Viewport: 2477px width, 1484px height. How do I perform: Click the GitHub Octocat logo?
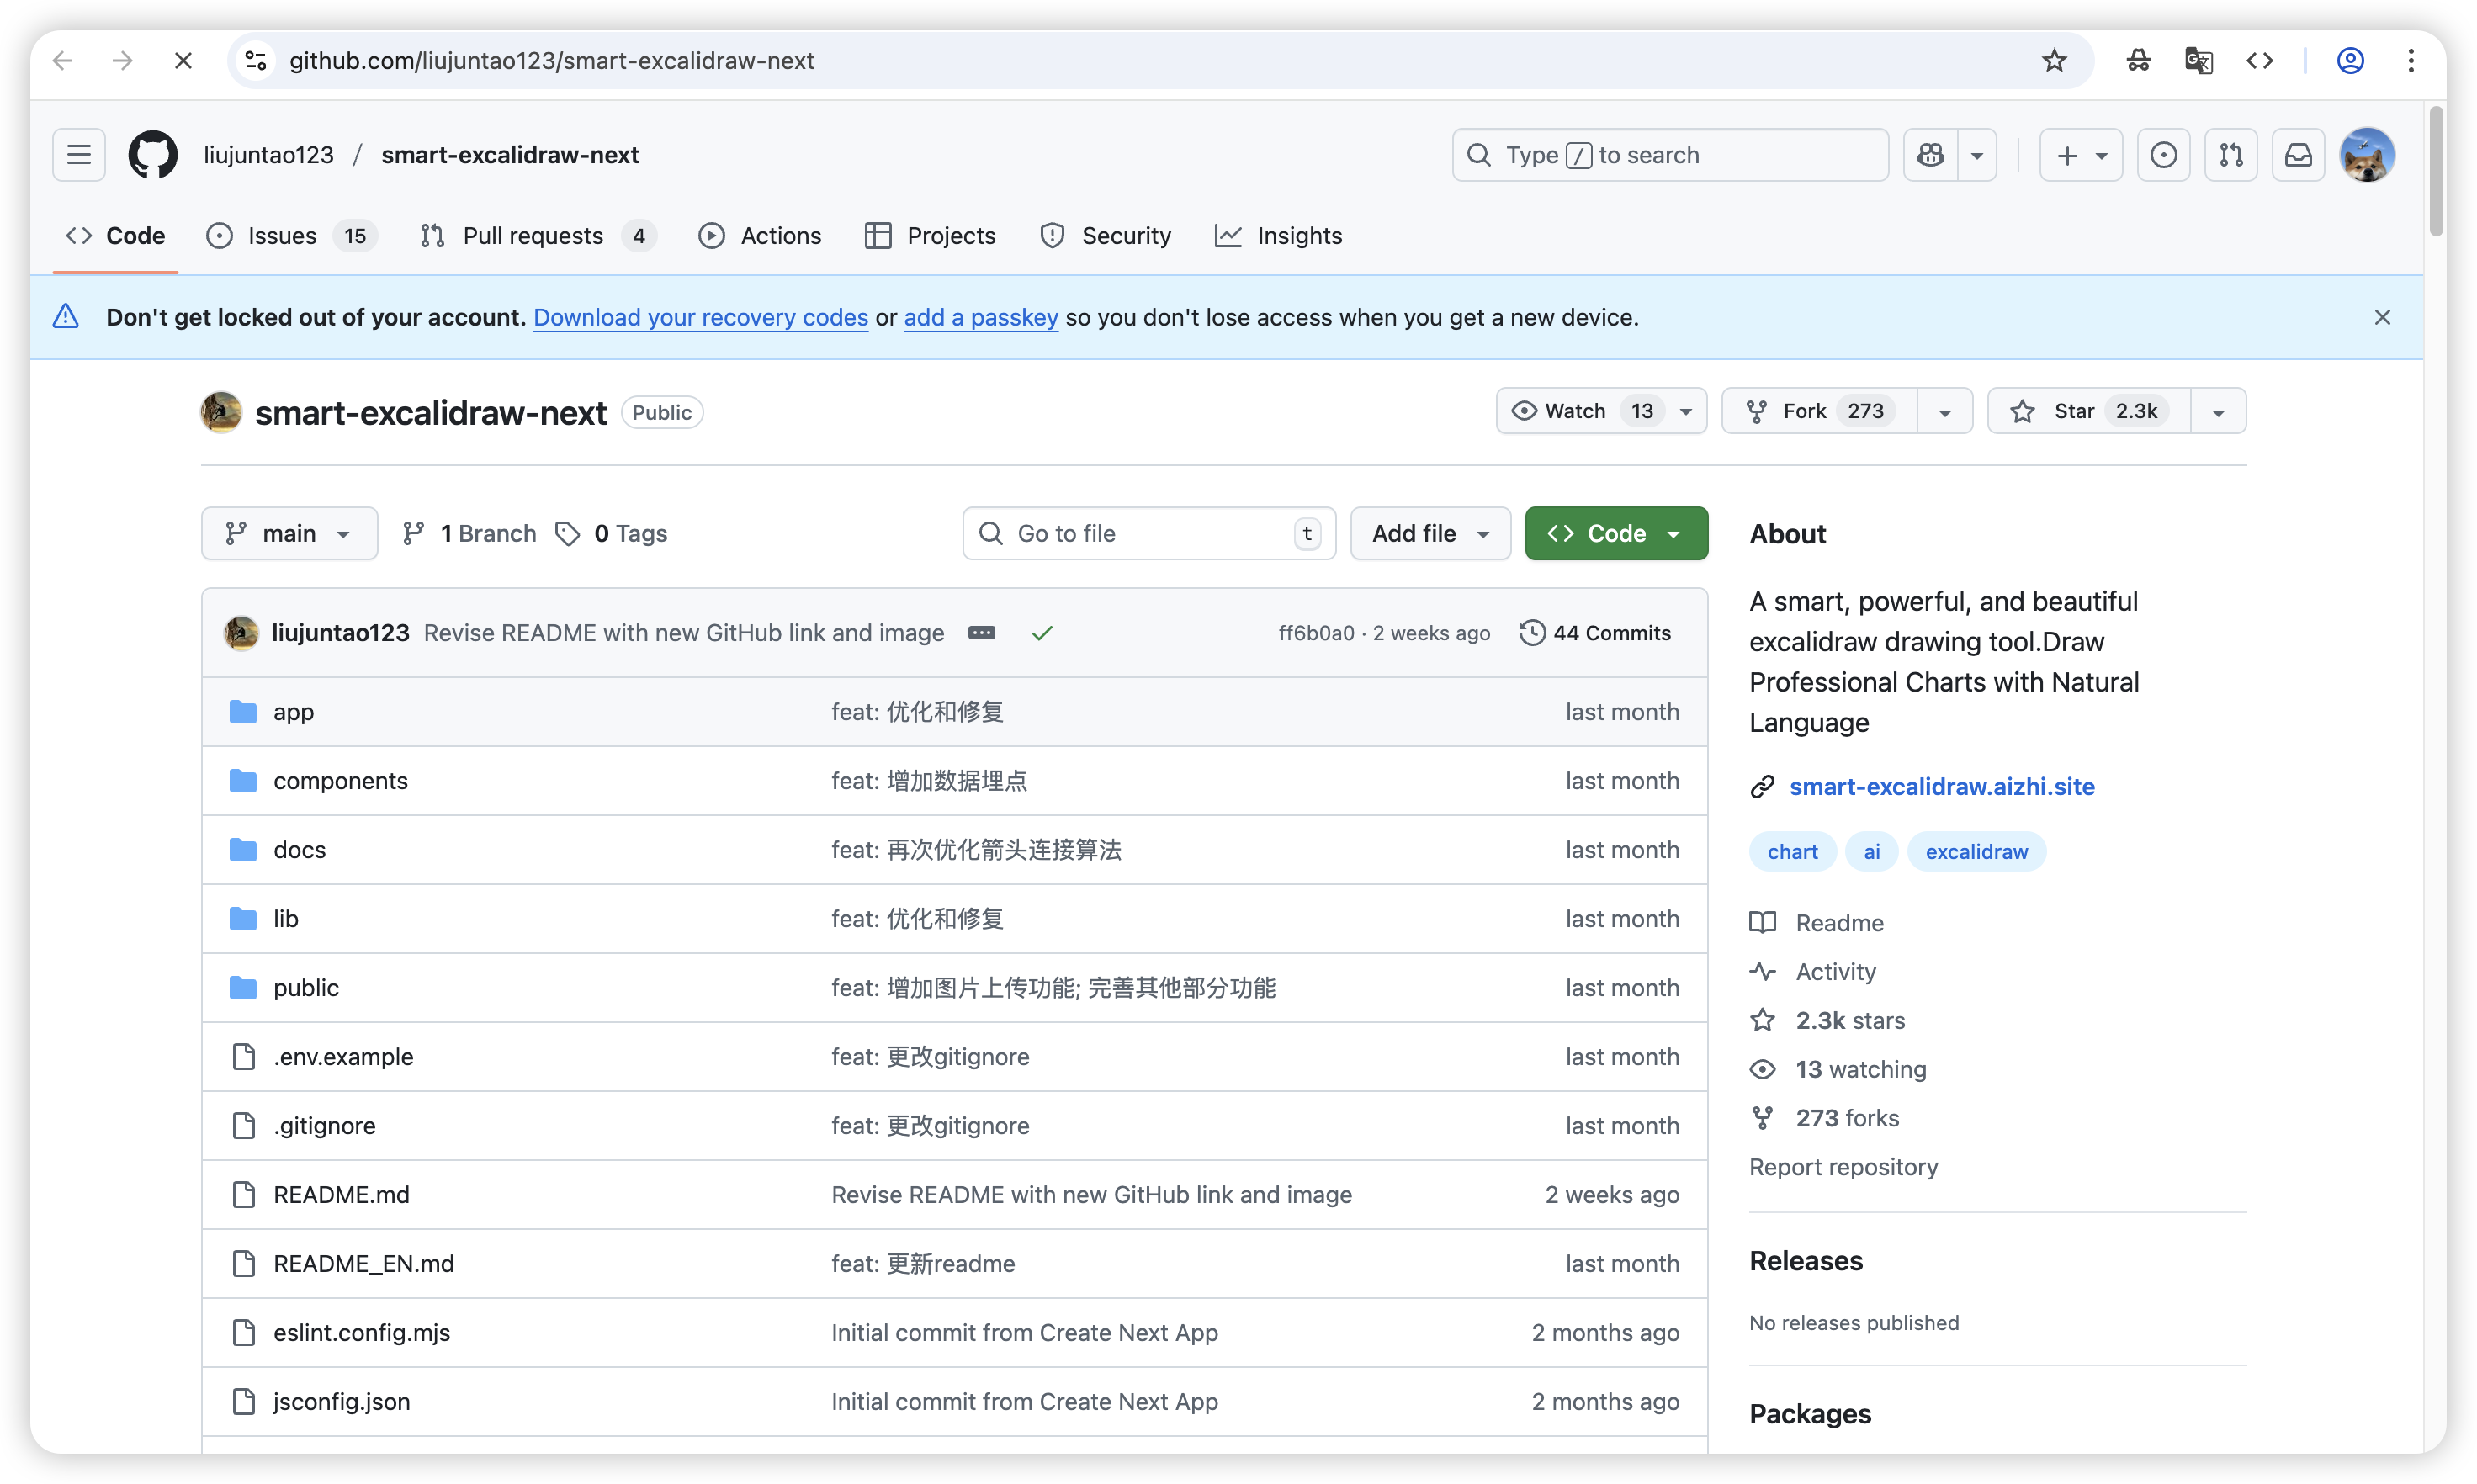tap(153, 155)
